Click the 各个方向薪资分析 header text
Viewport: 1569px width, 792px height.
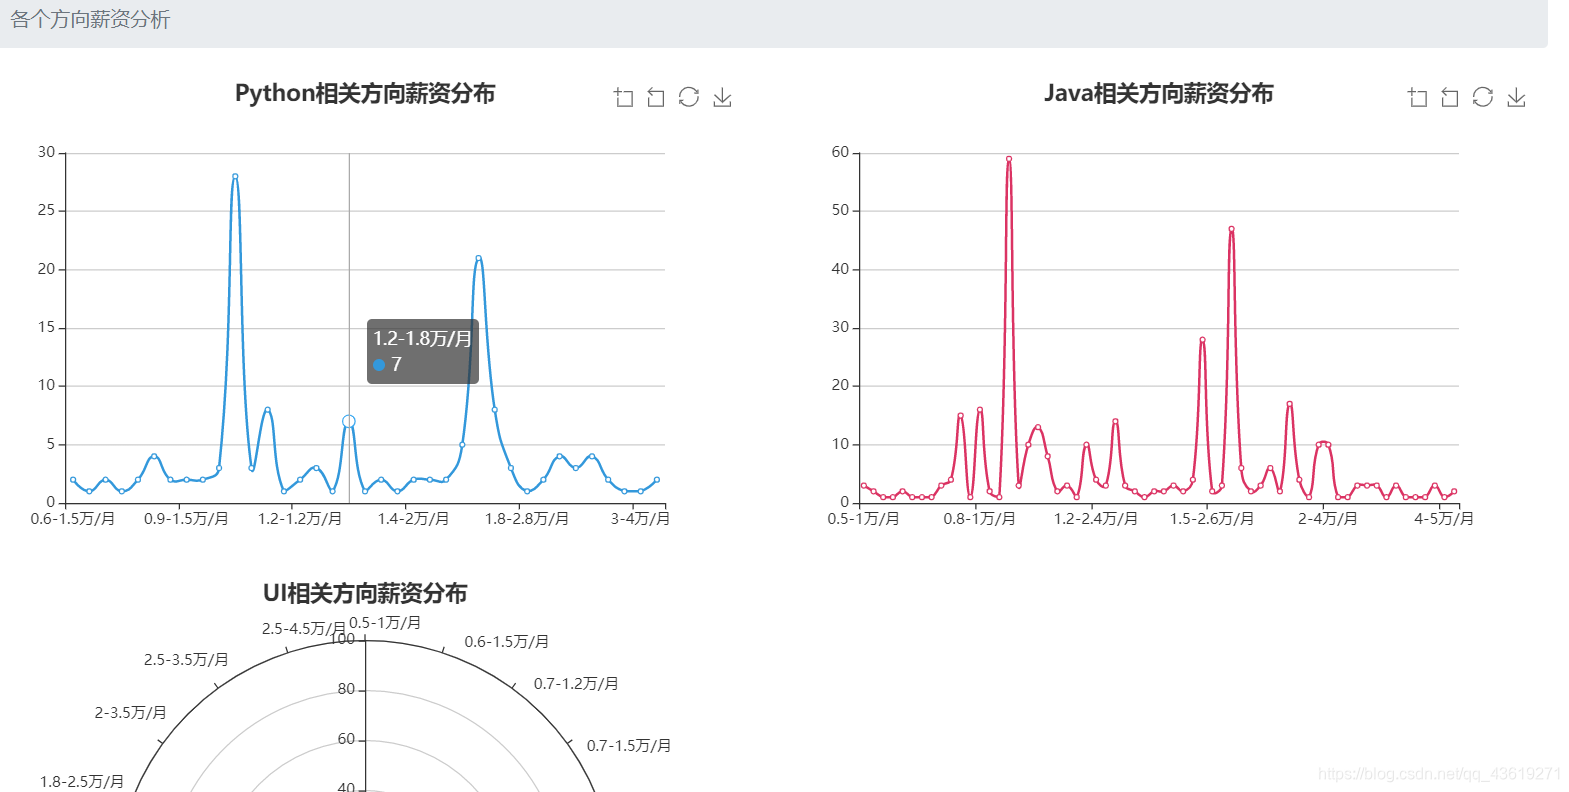pos(90,20)
